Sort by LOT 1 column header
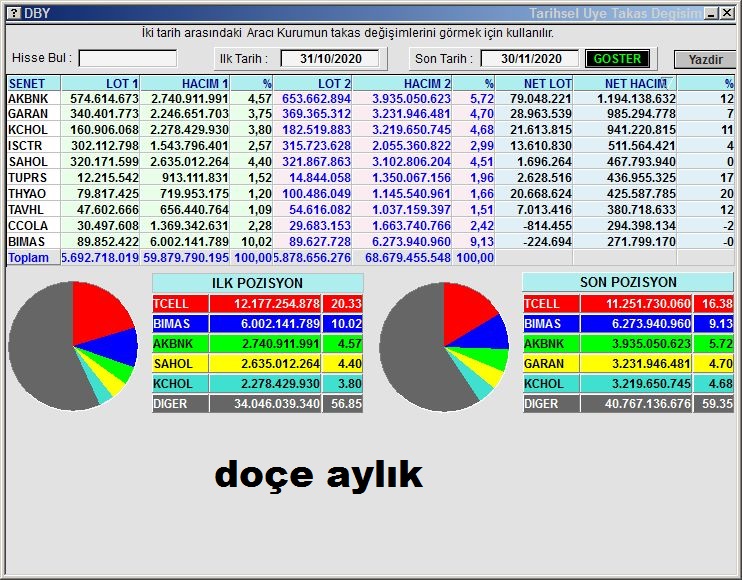Screen dimensions: 742x580 100,84
